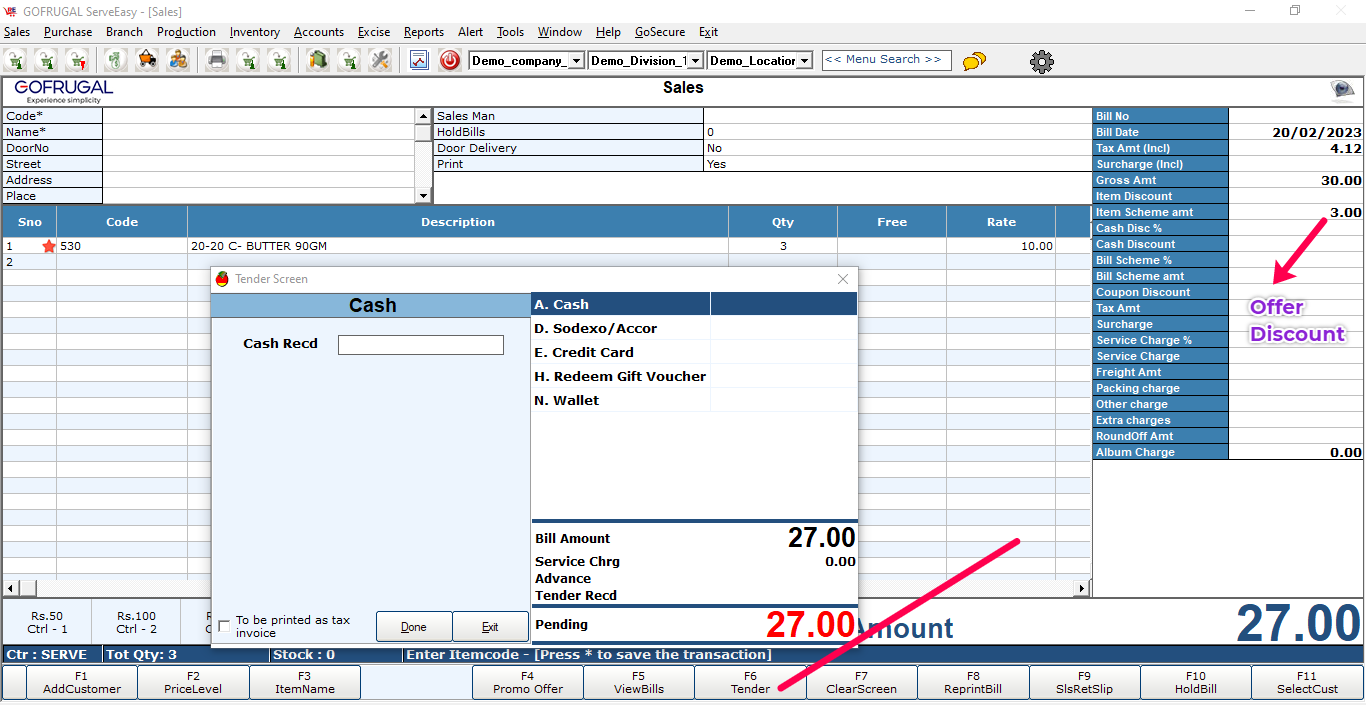Click the Bill Date value 20/02/2023
This screenshot has width=1366, height=705.
1317,132
